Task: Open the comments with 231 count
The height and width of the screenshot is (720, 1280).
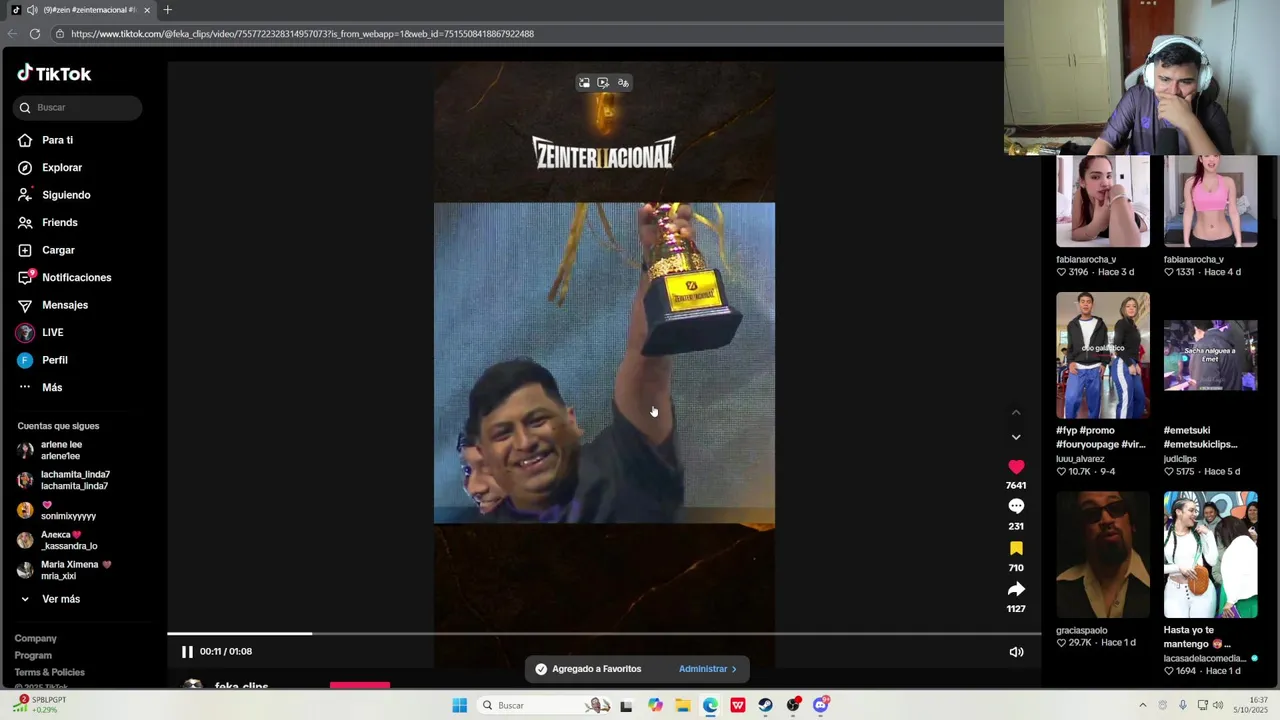Action: pos(1016,507)
